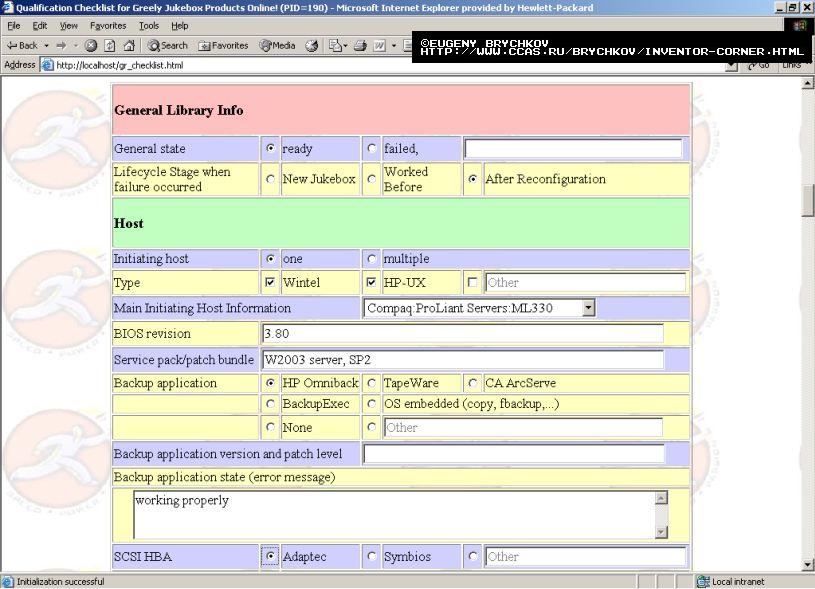Open the Edit menu
The image size is (815, 589).
point(40,25)
